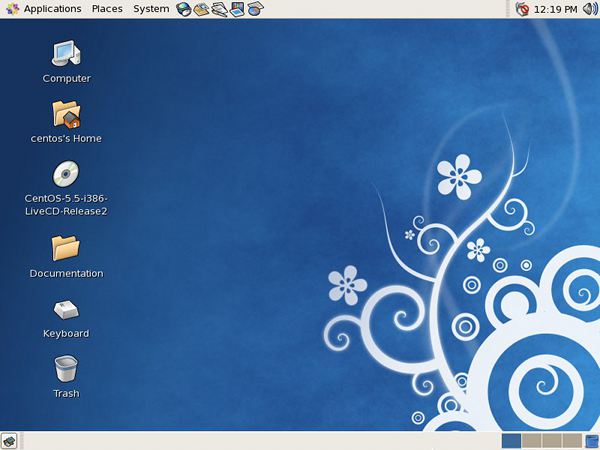Open the System menu

click(151, 9)
